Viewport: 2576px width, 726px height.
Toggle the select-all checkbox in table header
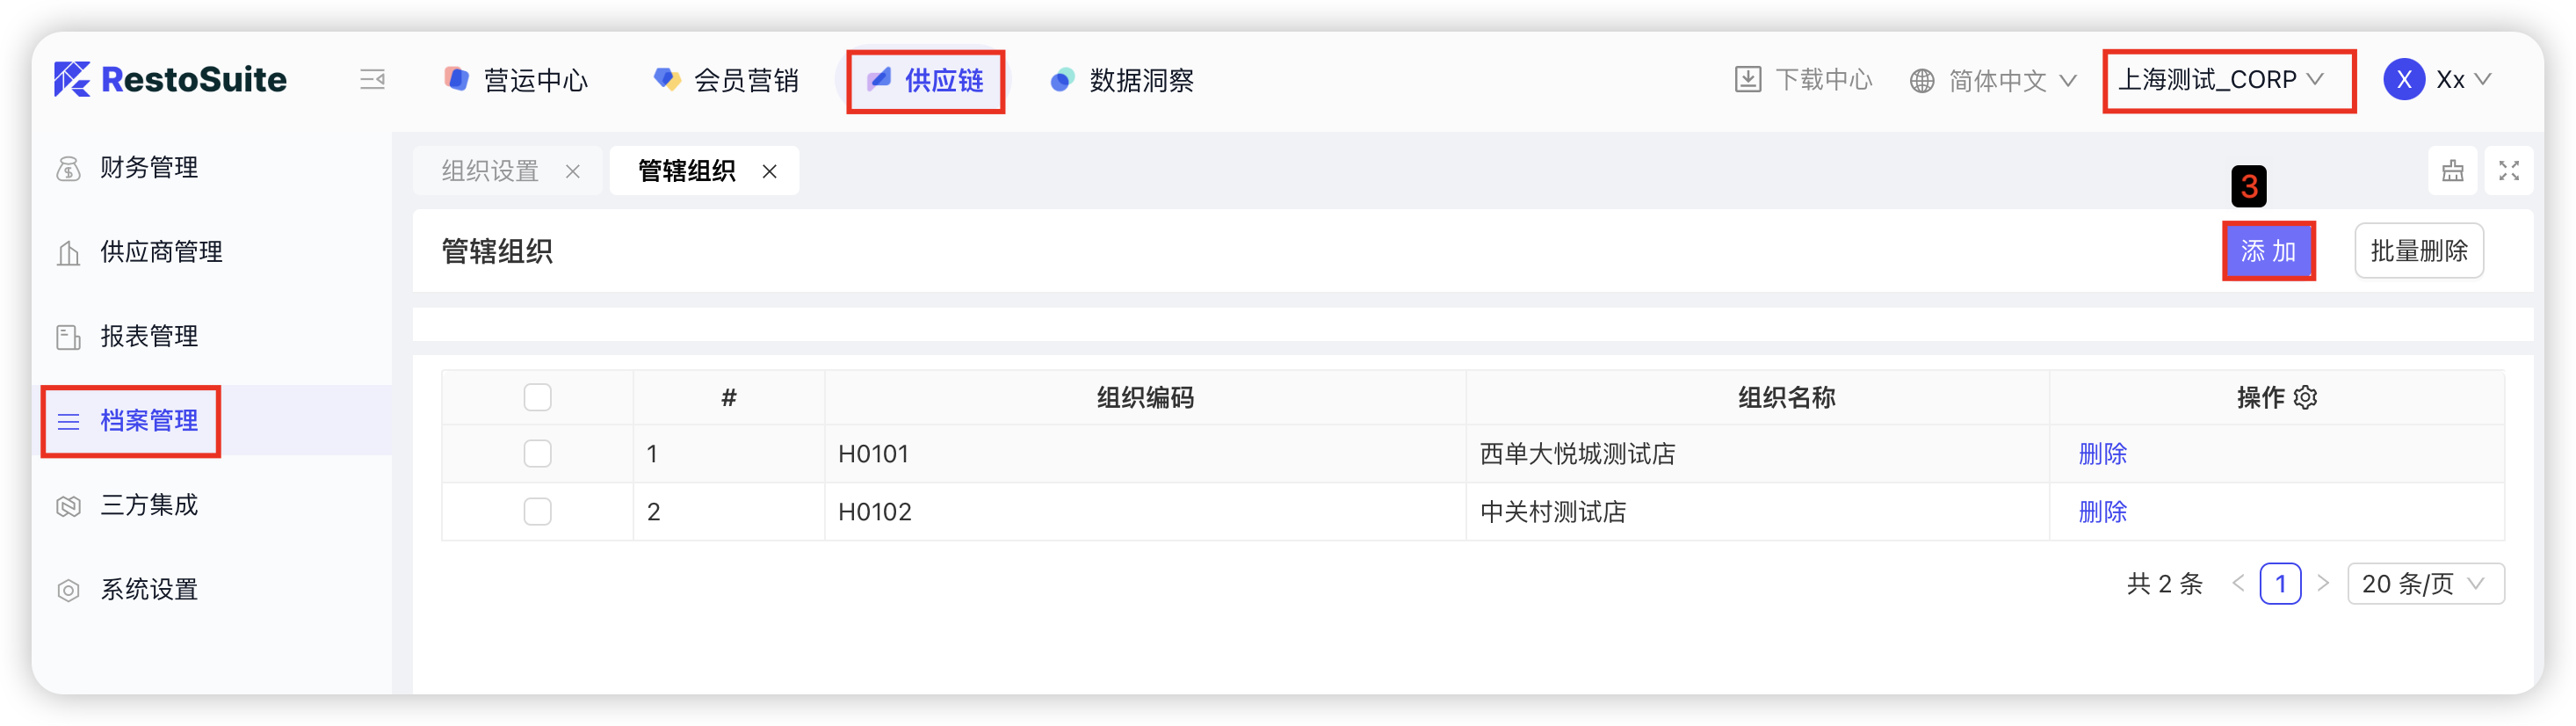(537, 398)
